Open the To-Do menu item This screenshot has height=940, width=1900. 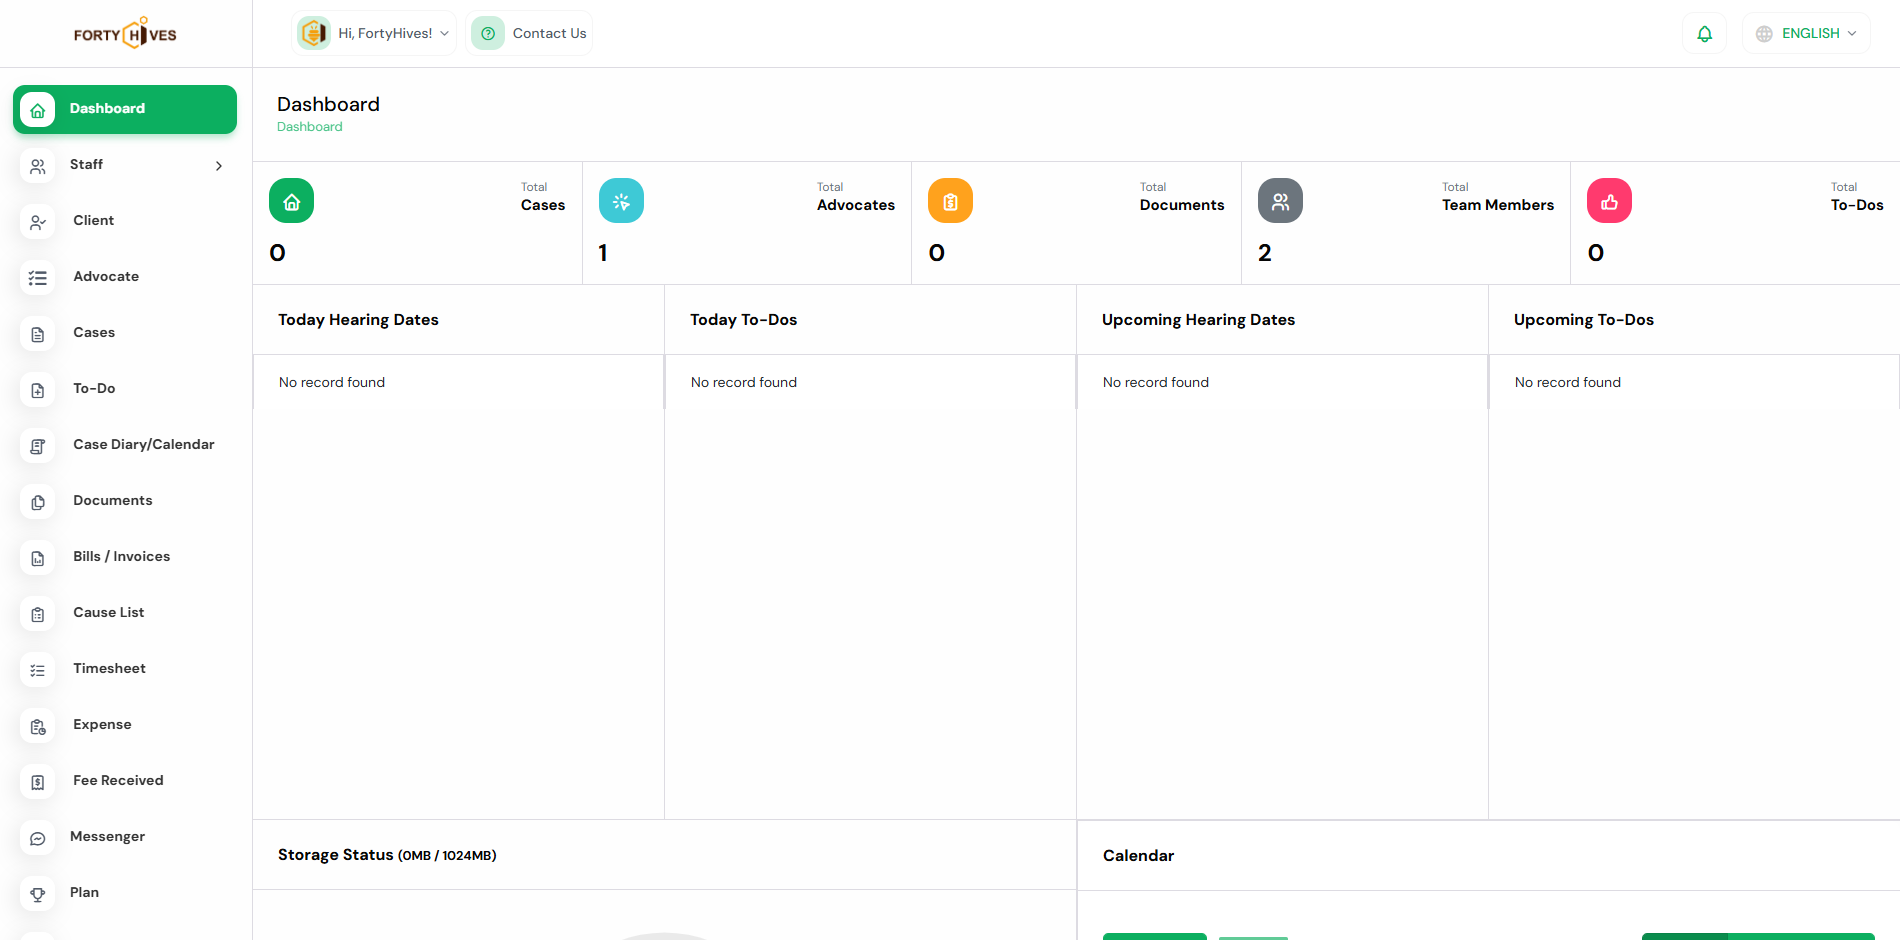pos(125,389)
